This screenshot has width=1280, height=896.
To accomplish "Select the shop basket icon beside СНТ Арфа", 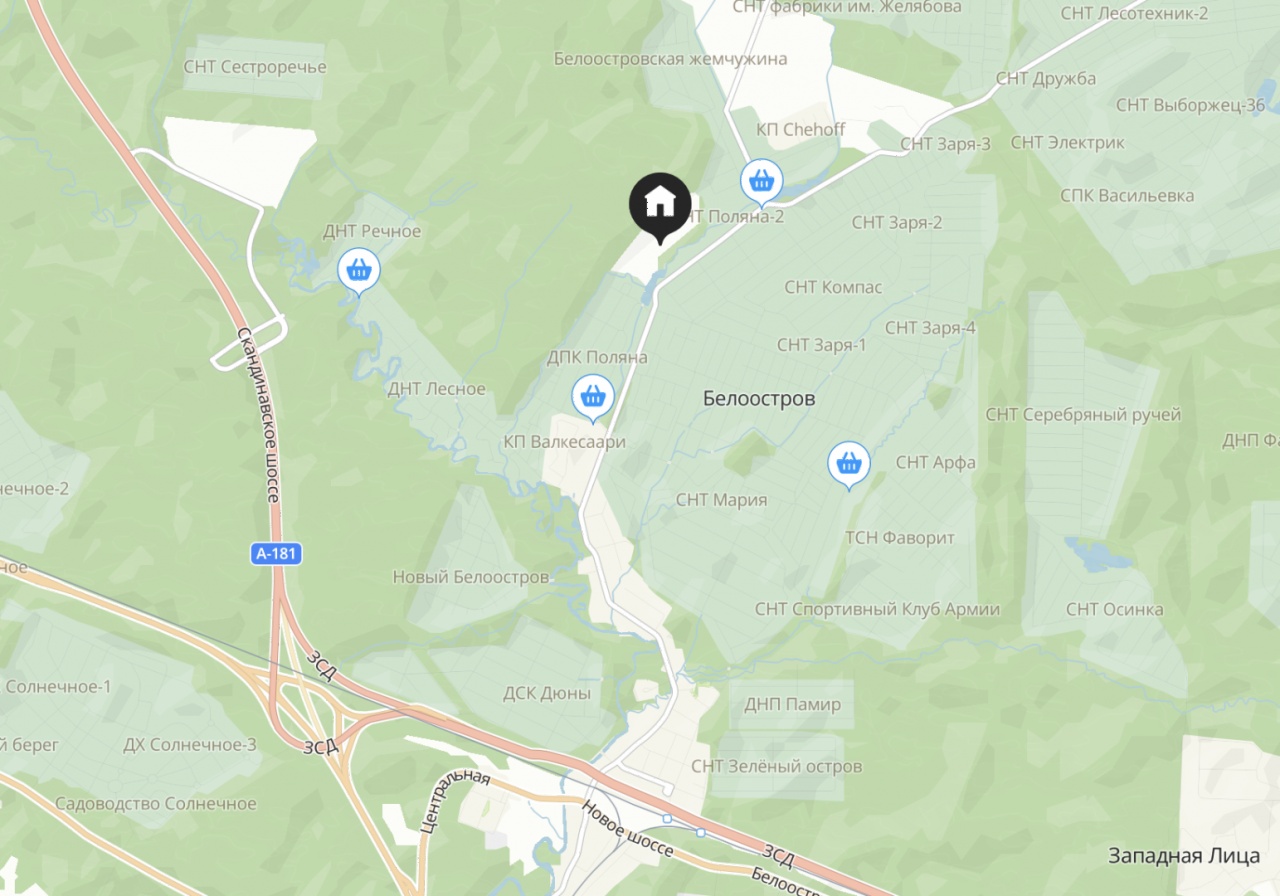I will [x=849, y=465].
